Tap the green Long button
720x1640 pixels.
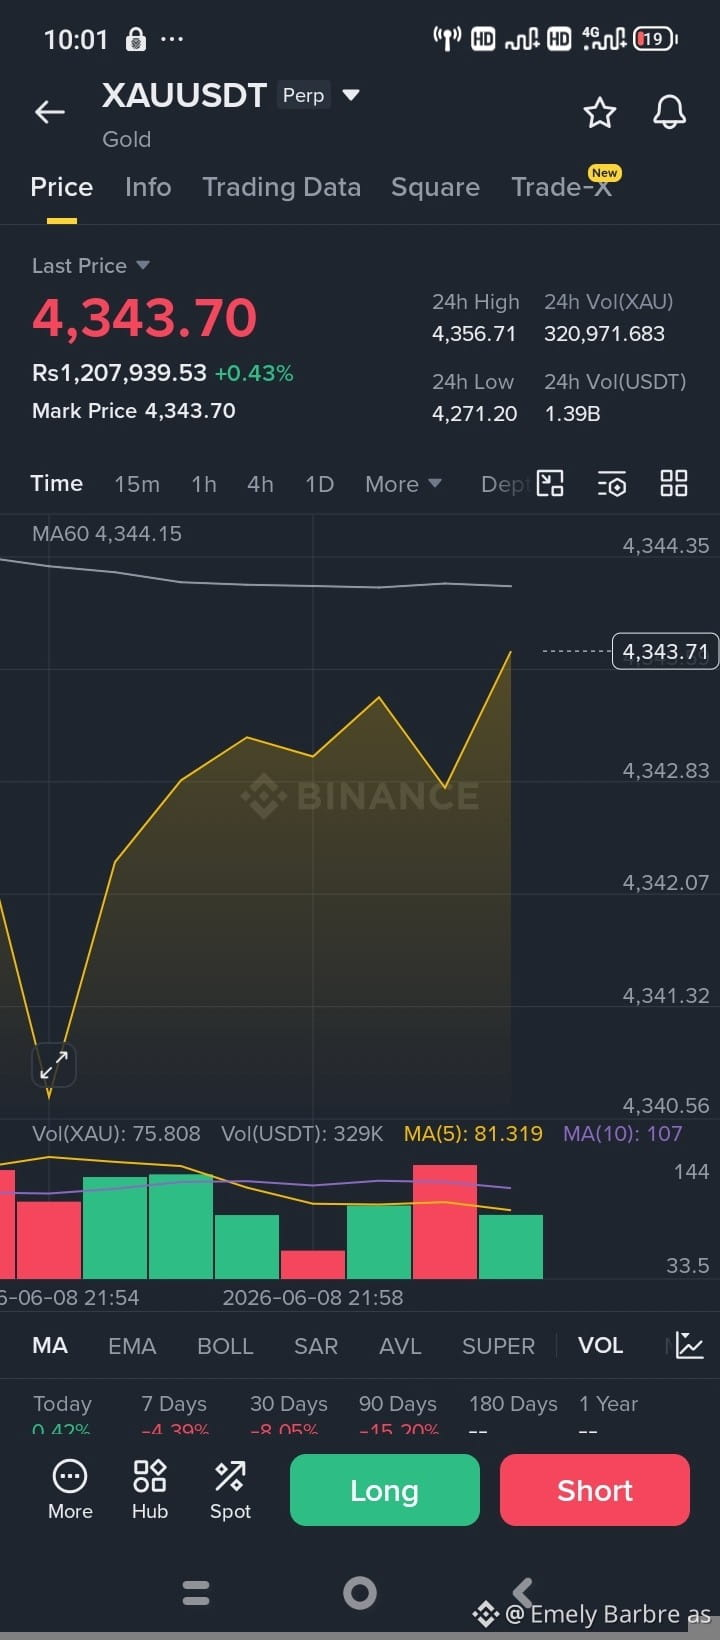click(x=385, y=1490)
